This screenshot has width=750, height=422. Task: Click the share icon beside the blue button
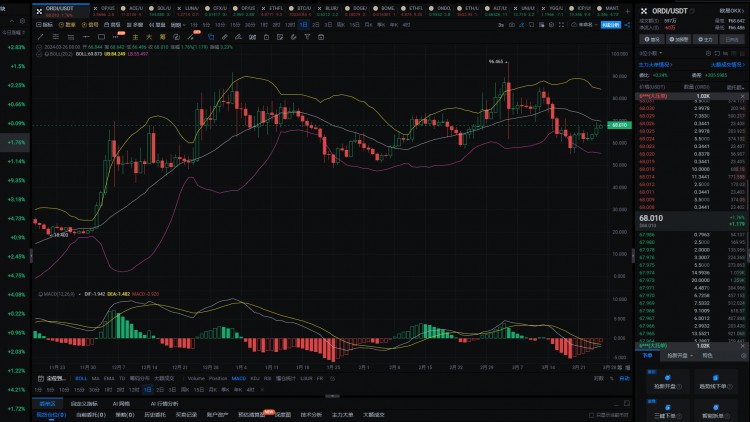pyautogui.click(x=627, y=24)
